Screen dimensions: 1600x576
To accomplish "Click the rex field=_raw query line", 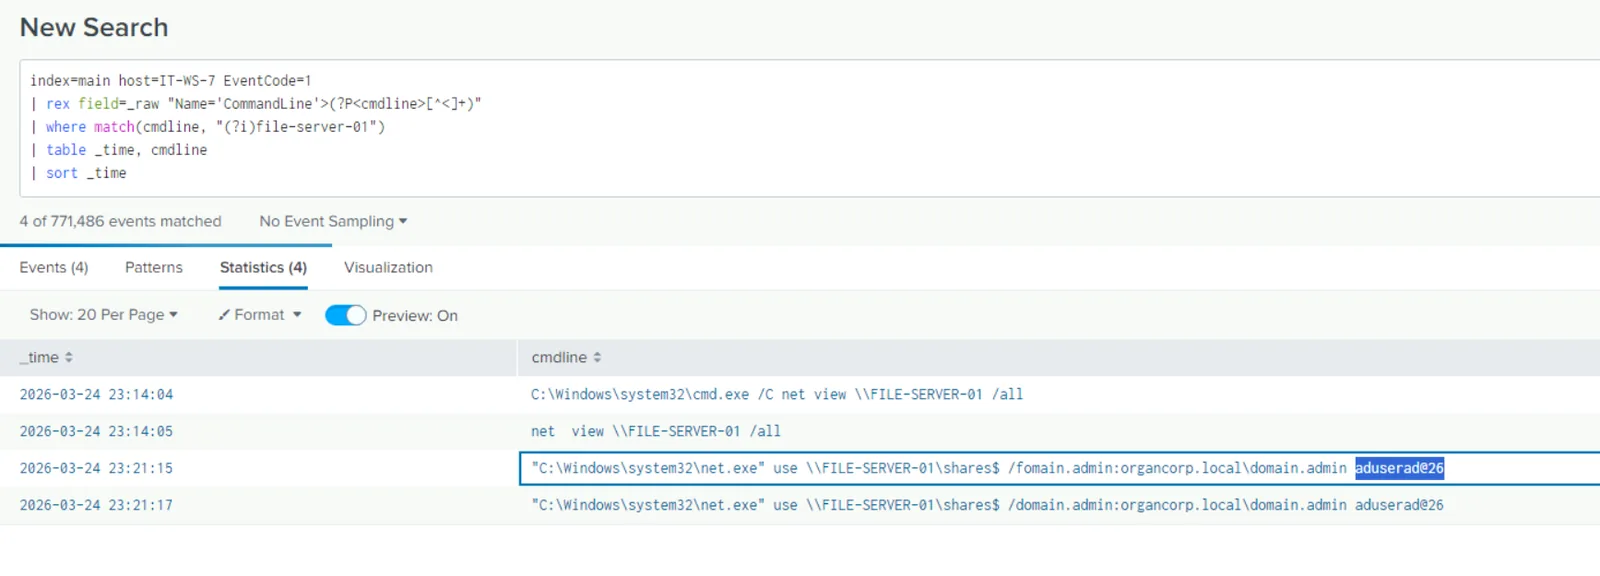I will [256, 104].
